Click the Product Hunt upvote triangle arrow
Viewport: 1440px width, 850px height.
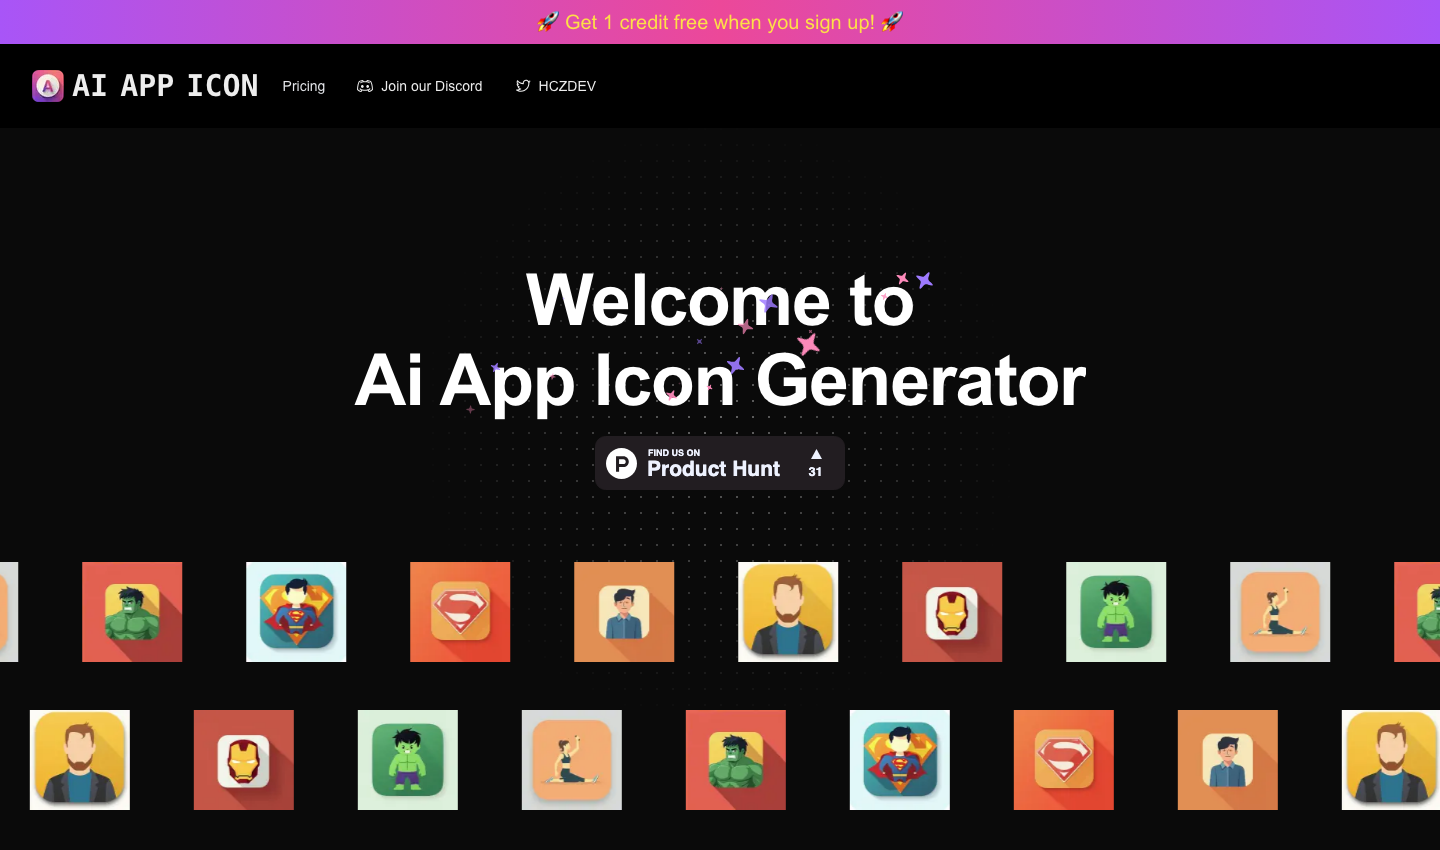tap(816, 454)
